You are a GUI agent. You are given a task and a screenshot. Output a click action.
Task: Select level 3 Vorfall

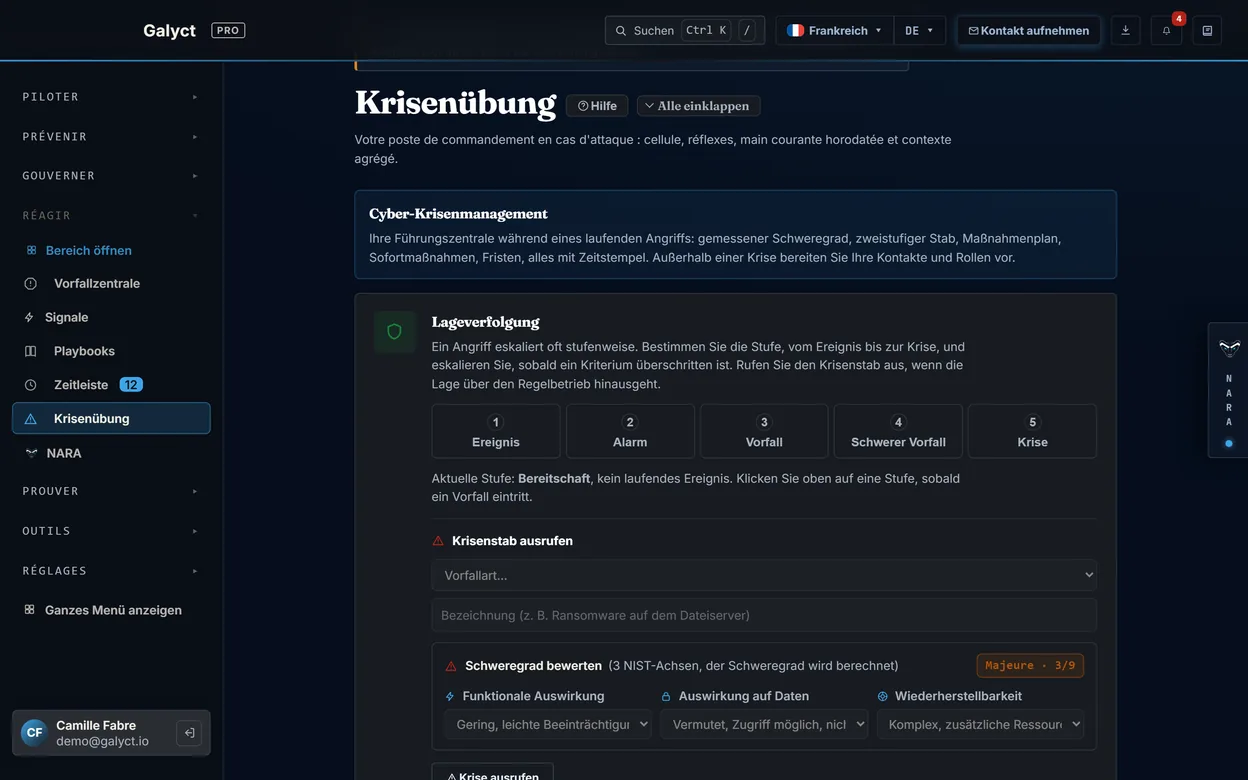(x=764, y=431)
